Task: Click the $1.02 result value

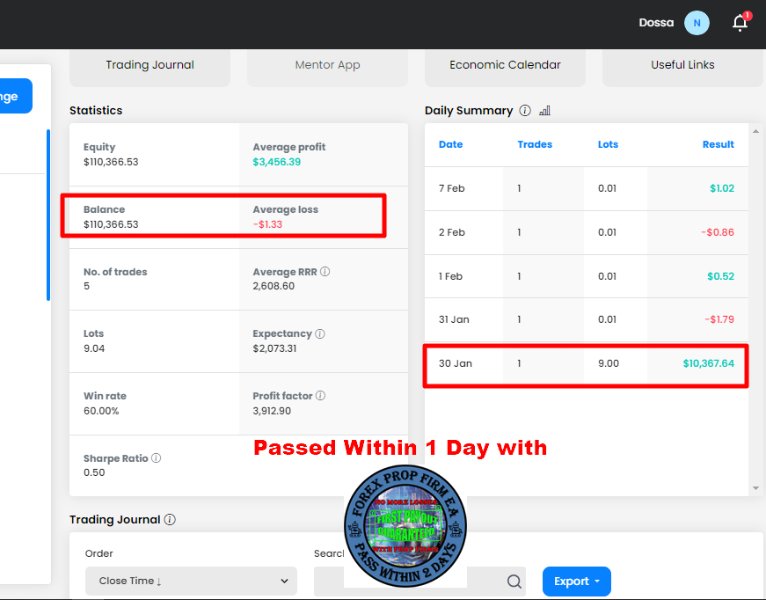Action: tap(722, 188)
